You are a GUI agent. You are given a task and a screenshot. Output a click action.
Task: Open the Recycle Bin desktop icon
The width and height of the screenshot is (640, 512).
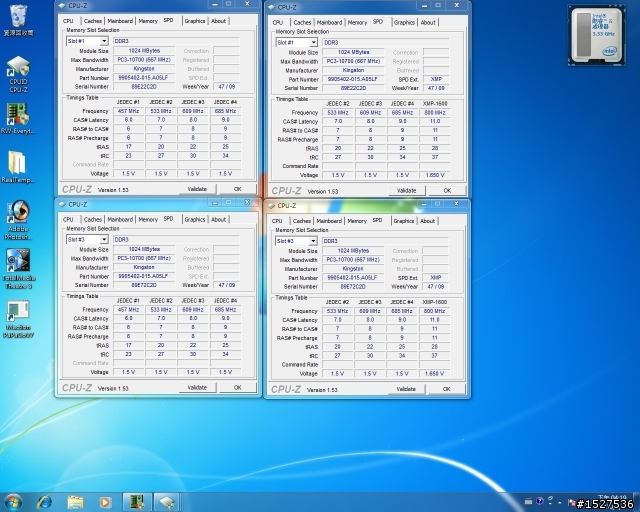tap(18, 20)
